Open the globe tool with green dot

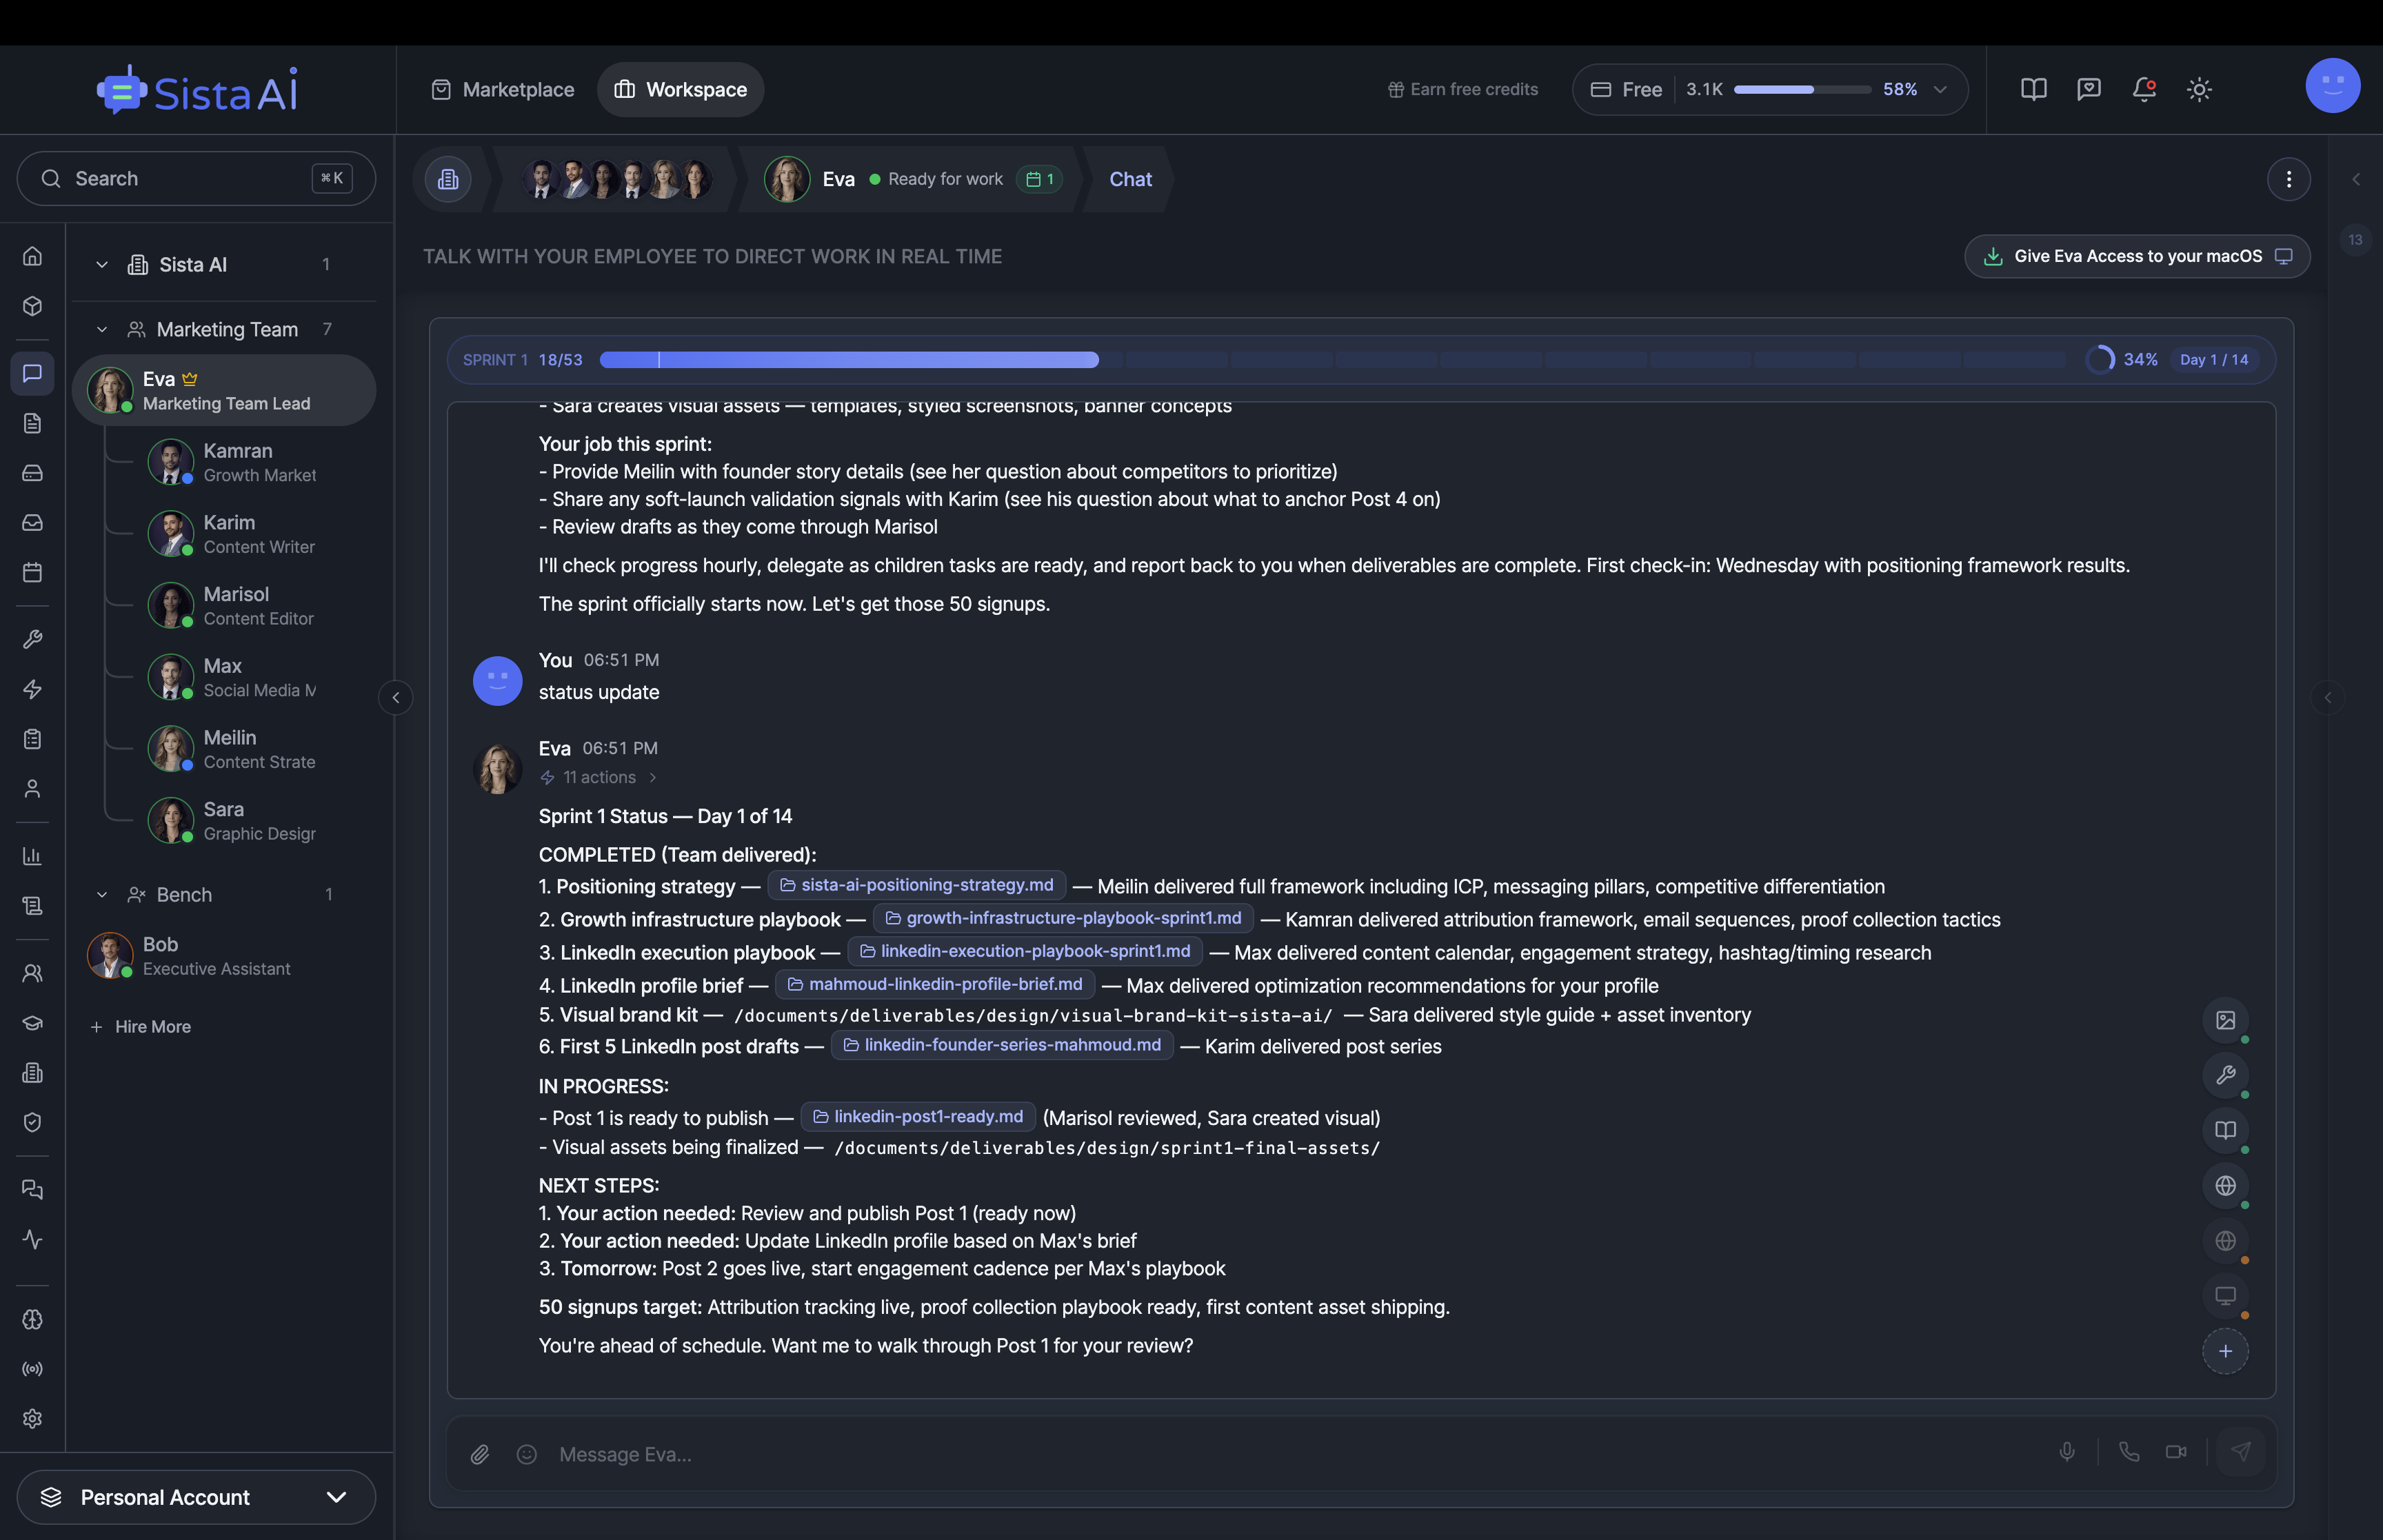point(2225,1186)
